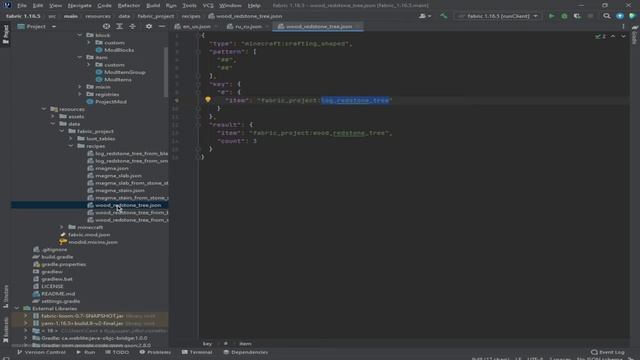Click the Run green play icon
Viewport: 640px width, 360px height.
pos(551,16)
